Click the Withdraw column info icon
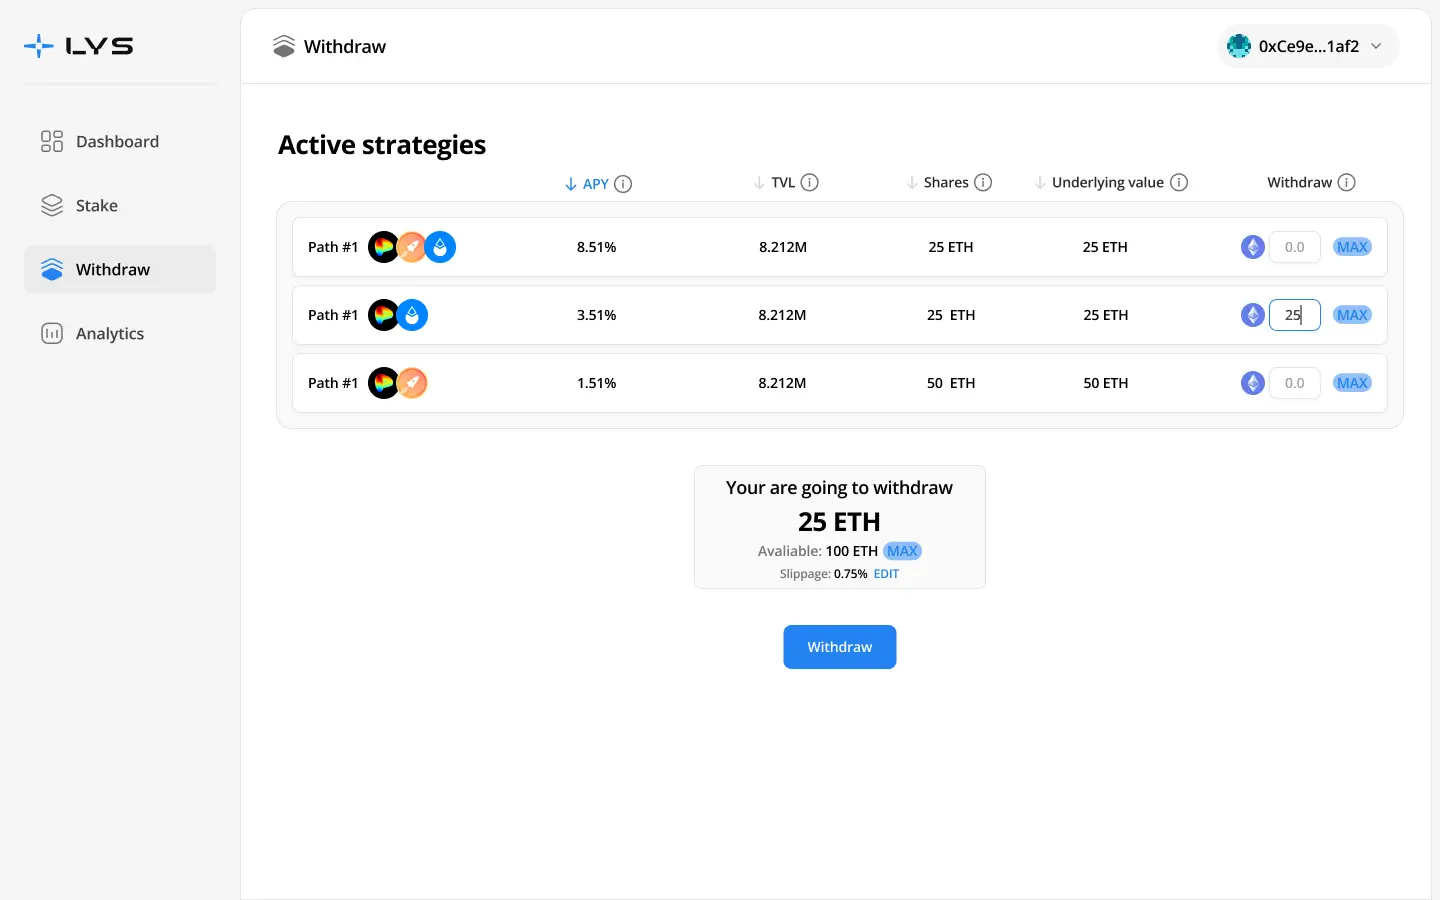1440x900 pixels. 1346,182
